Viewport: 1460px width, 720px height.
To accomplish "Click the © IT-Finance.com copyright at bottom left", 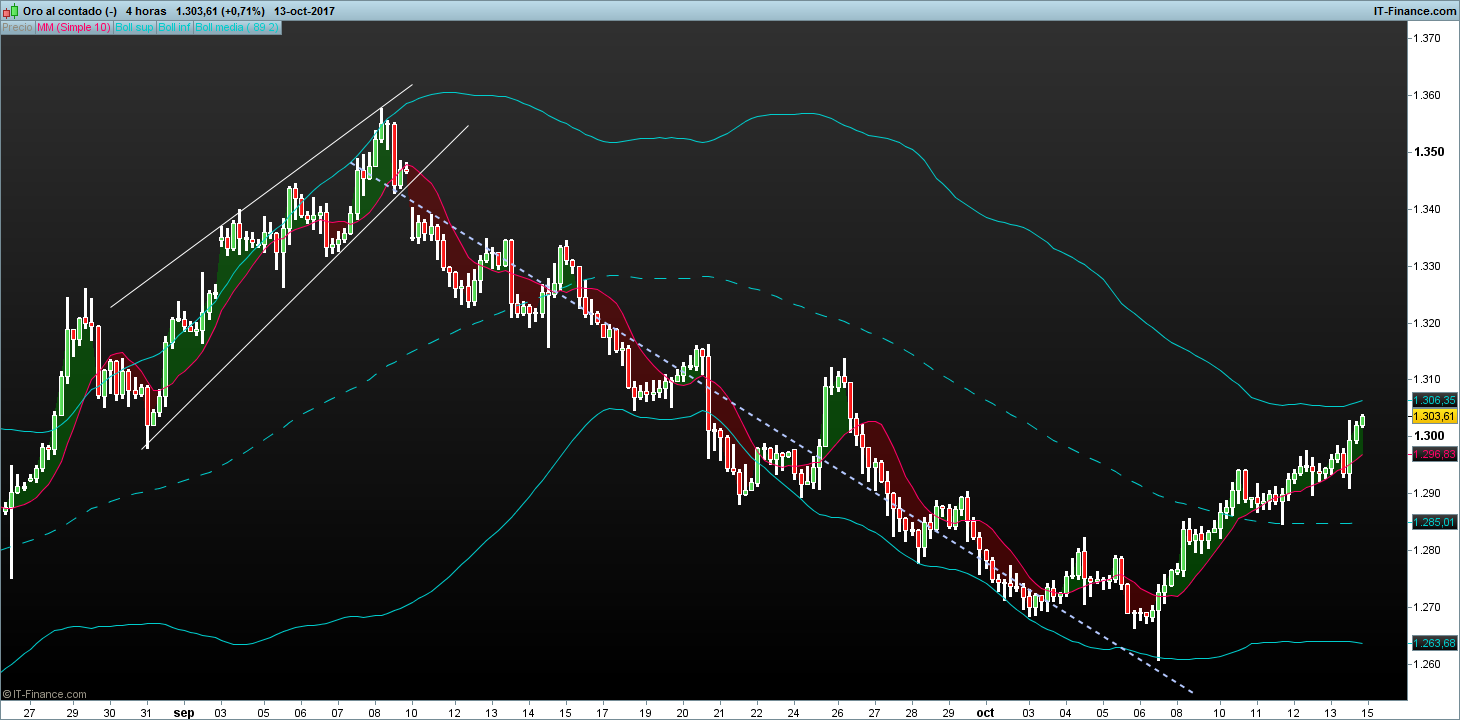I will 45,694.
